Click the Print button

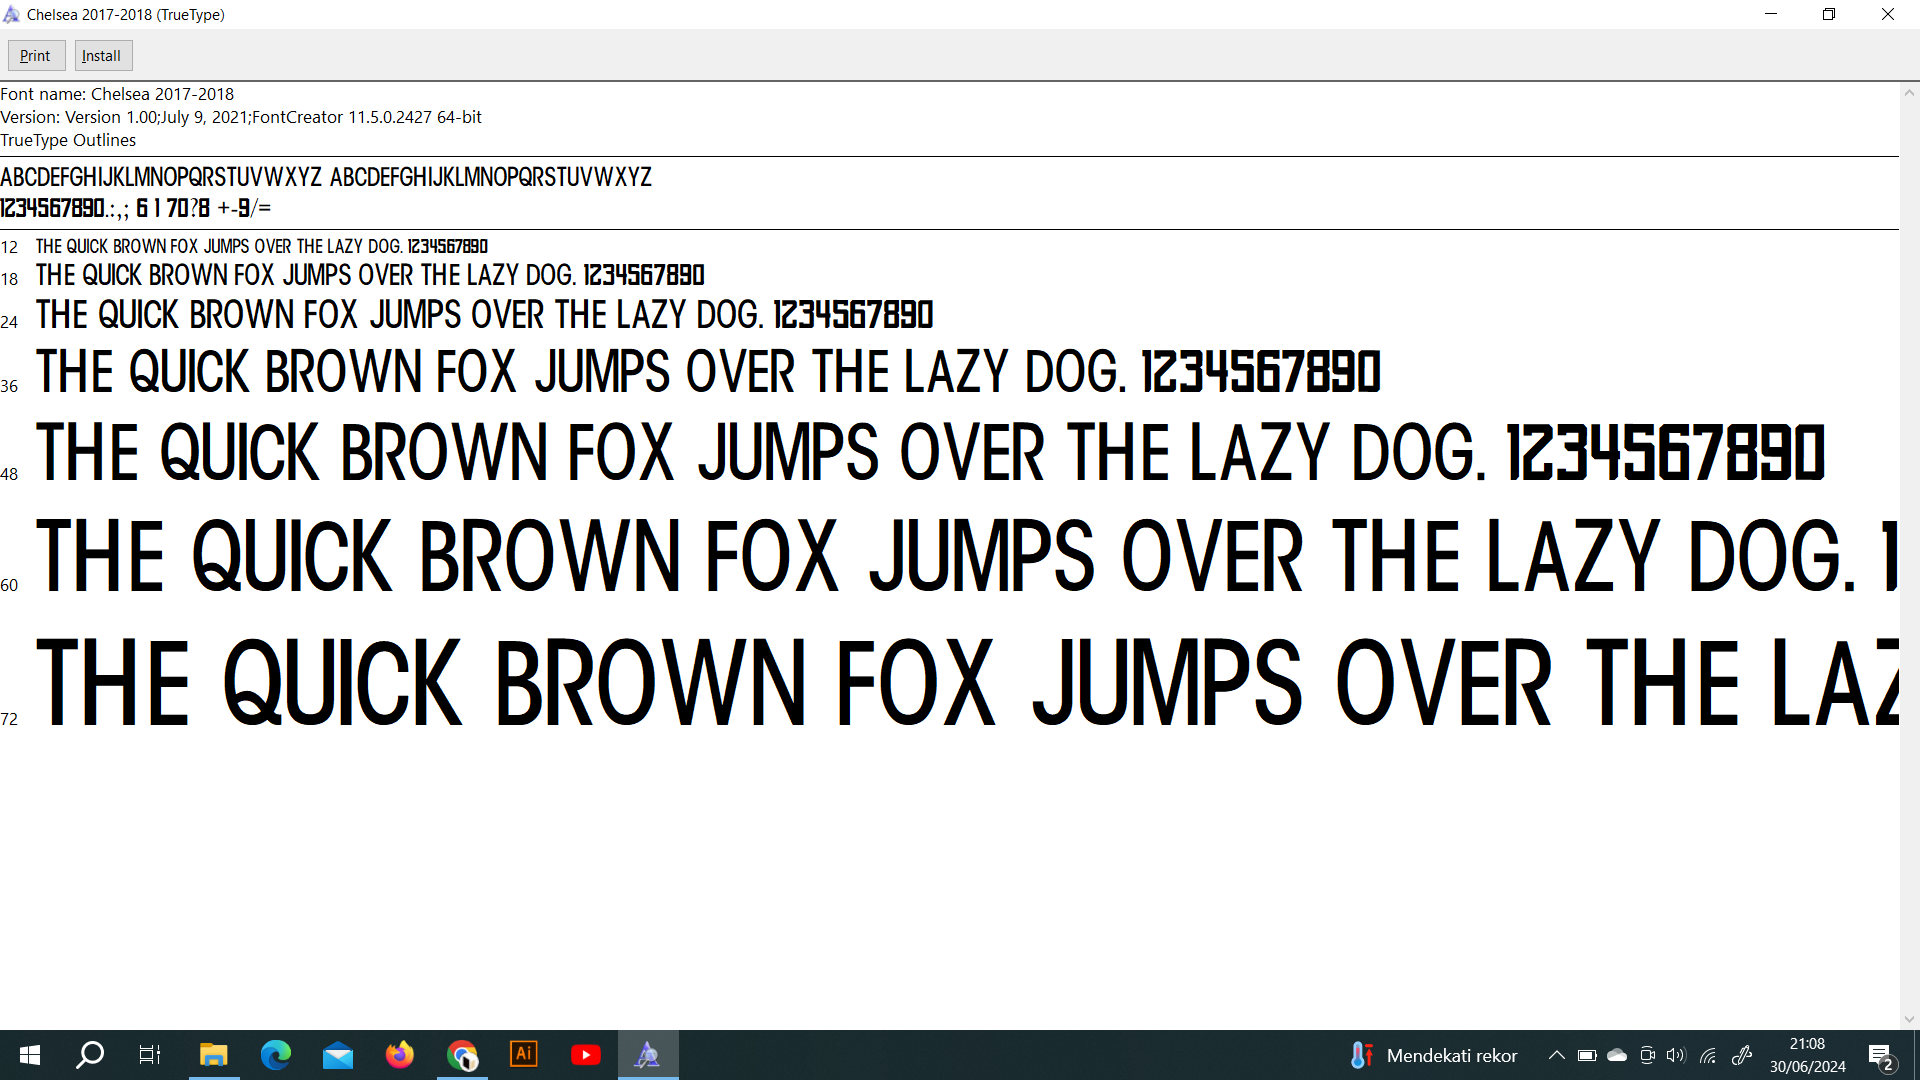pyautogui.click(x=36, y=56)
